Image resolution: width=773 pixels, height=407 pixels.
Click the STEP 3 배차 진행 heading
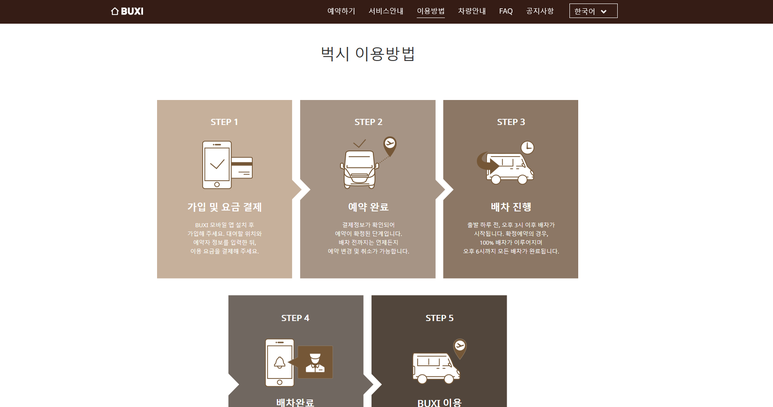[511, 207]
